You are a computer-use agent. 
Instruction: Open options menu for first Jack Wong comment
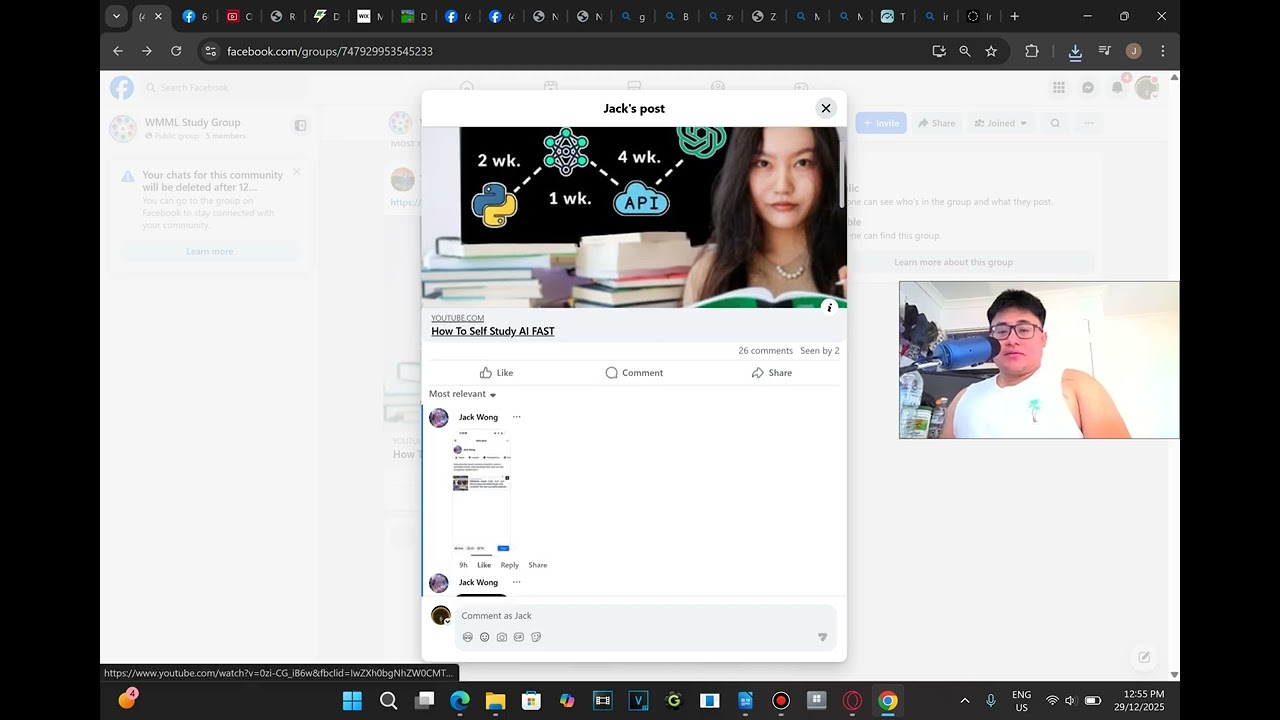click(516, 417)
